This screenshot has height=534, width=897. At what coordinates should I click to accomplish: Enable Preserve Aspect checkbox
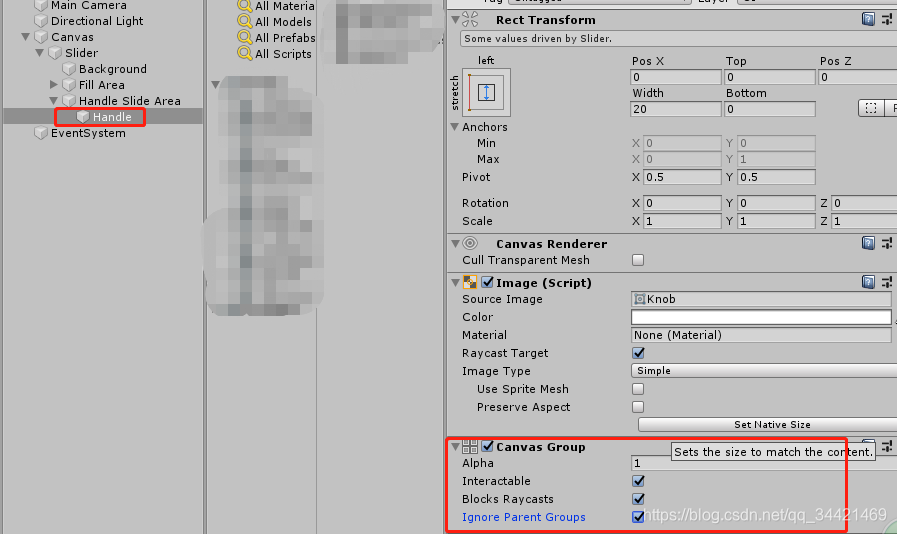[x=638, y=407]
